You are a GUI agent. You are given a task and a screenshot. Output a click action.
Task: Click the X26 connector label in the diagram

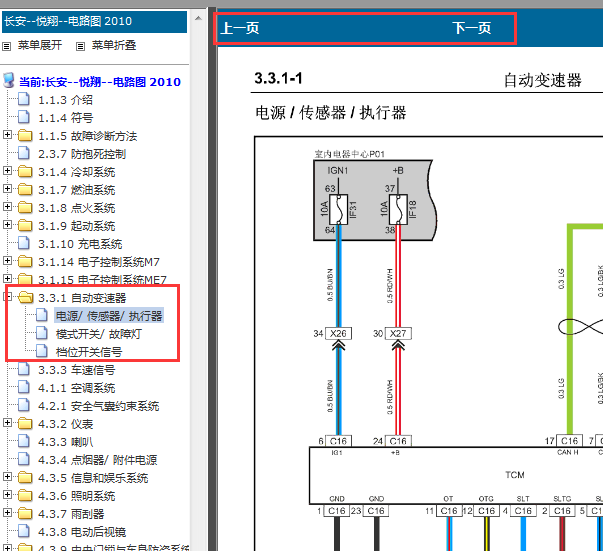(x=338, y=333)
